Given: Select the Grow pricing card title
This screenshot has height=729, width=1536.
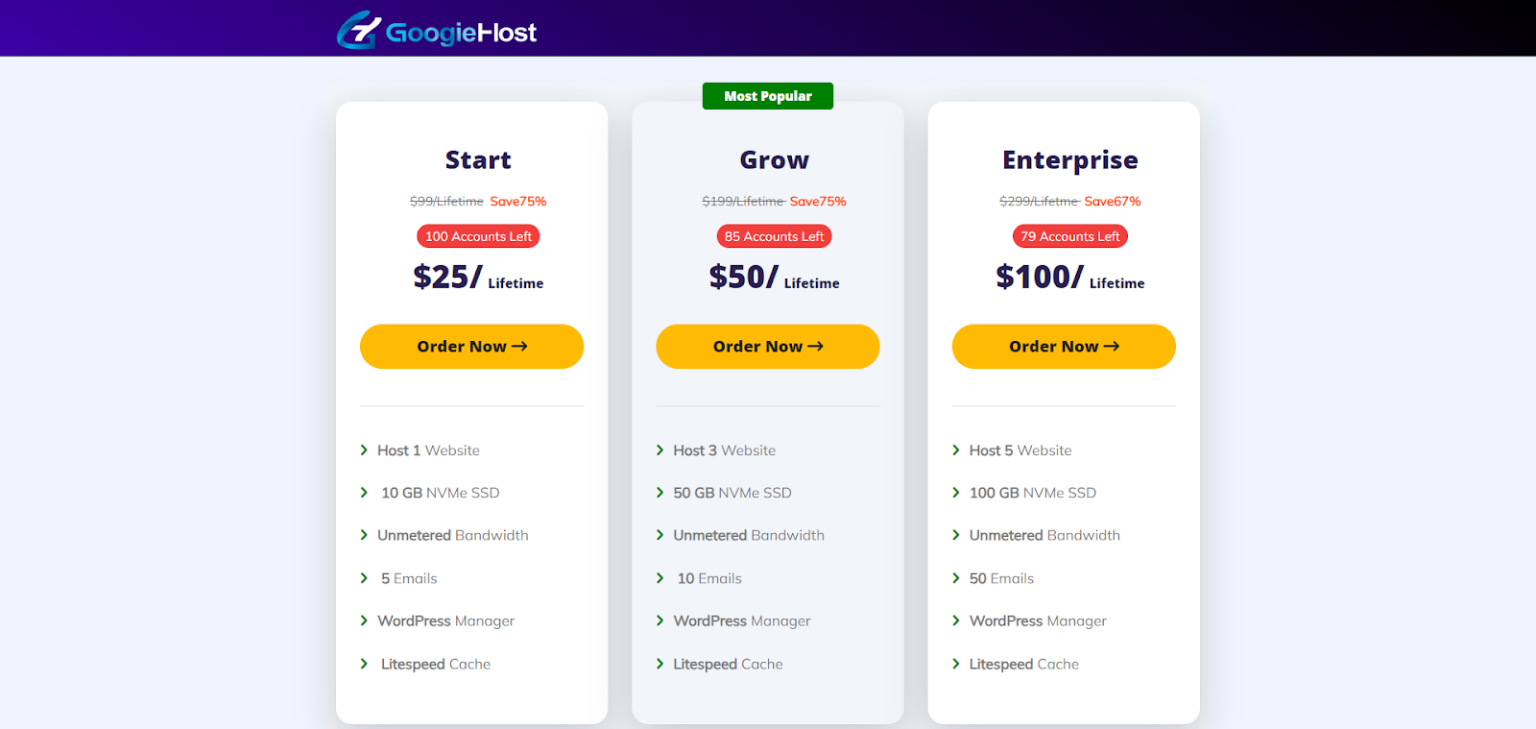Looking at the screenshot, I should pyautogui.click(x=774, y=159).
